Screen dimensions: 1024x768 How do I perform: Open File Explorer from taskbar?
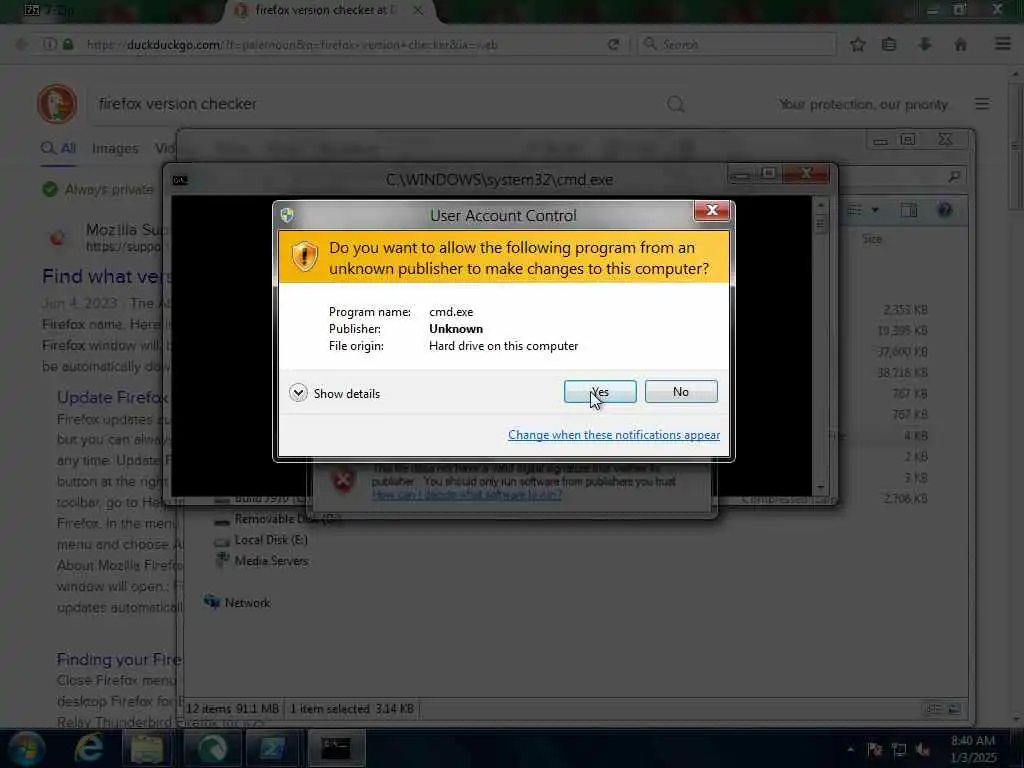pyautogui.click(x=146, y=748)
